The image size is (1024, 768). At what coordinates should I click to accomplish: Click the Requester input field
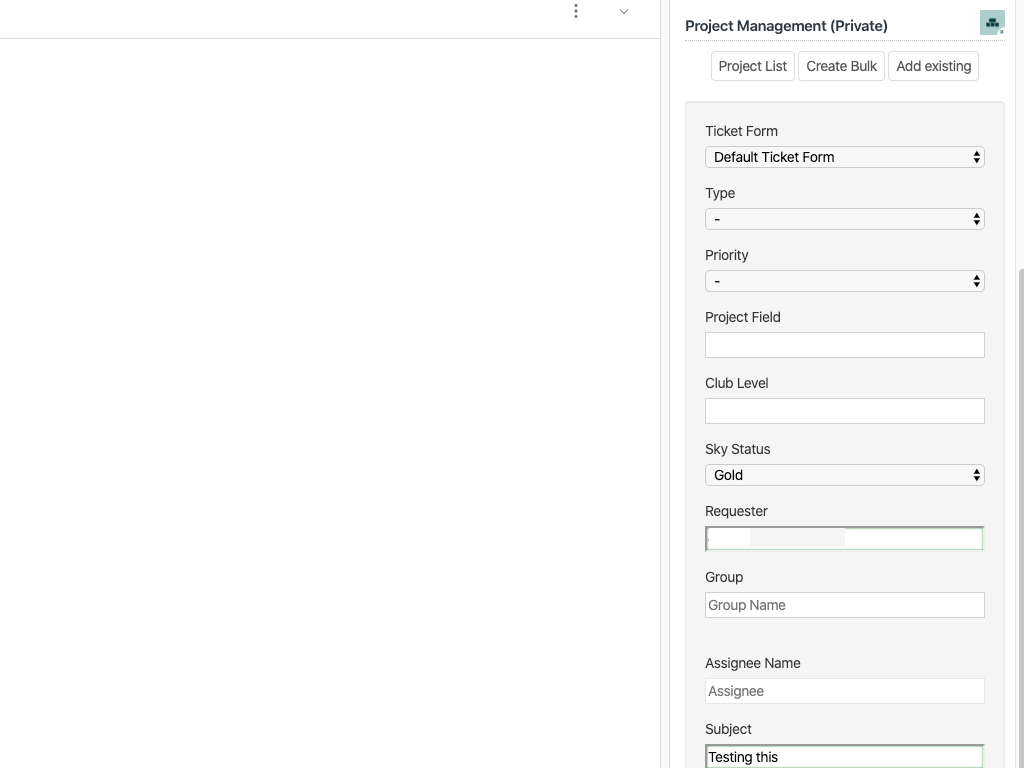[x=844, y=539]
